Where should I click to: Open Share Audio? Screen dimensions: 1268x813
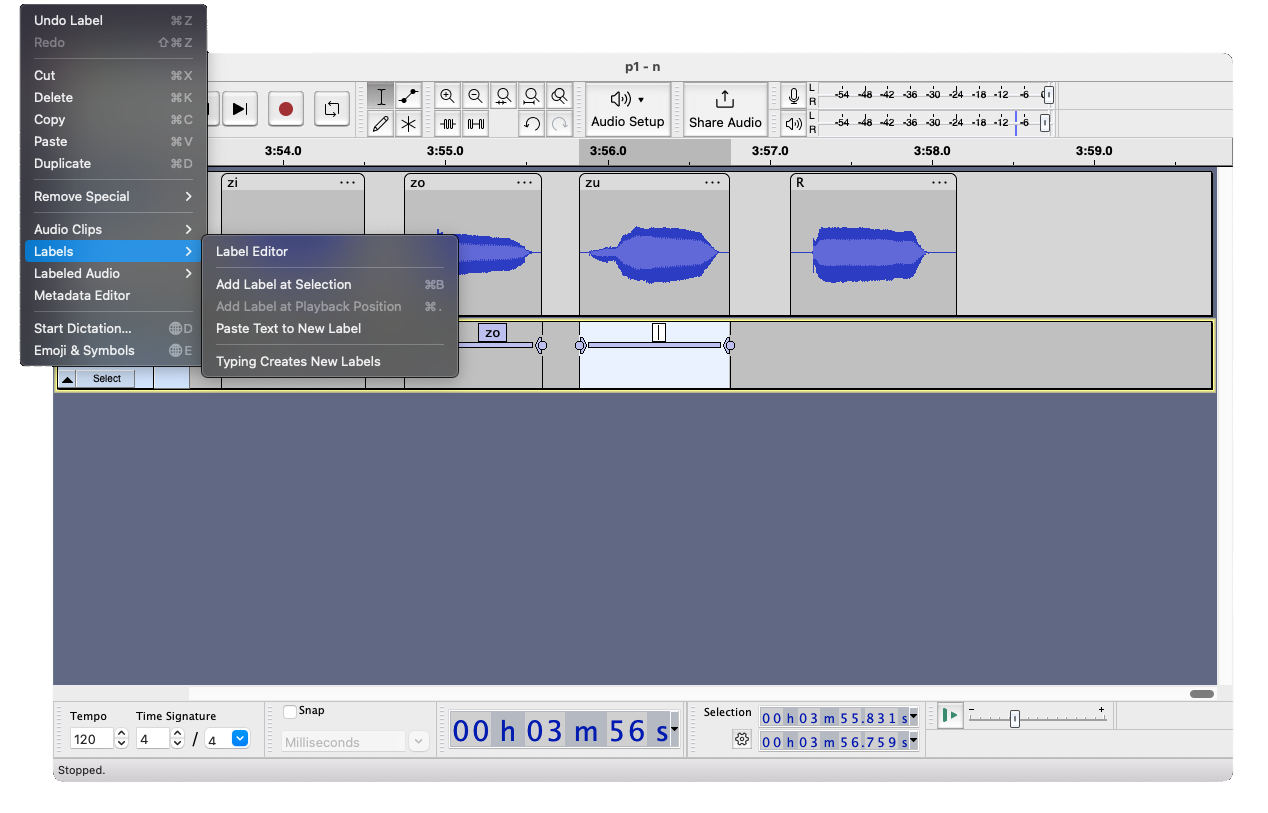point(725,109)
